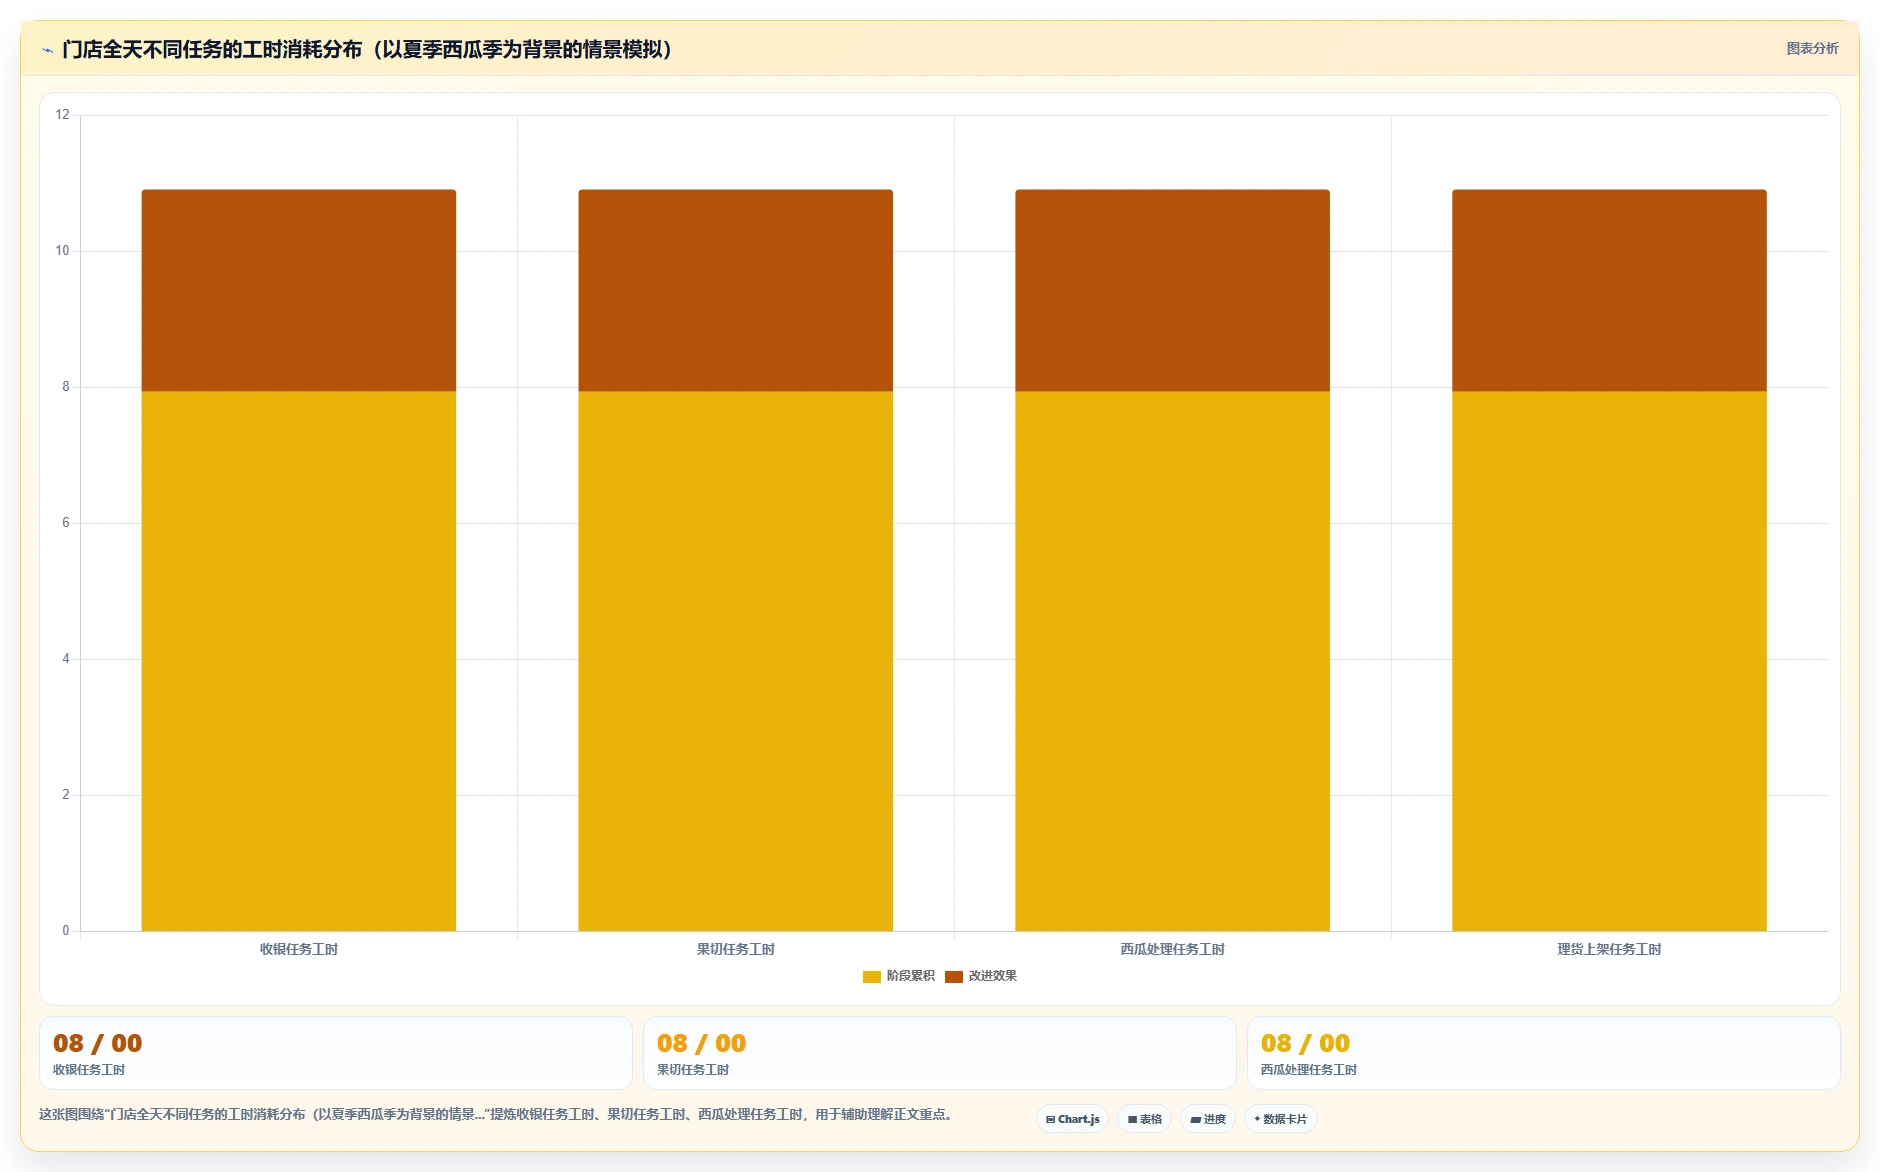The width and height of the screenshot is (1880, 1172).
Task: Select the 西瓜处理任务工时 summary card
Action: pos(1544,1053)
